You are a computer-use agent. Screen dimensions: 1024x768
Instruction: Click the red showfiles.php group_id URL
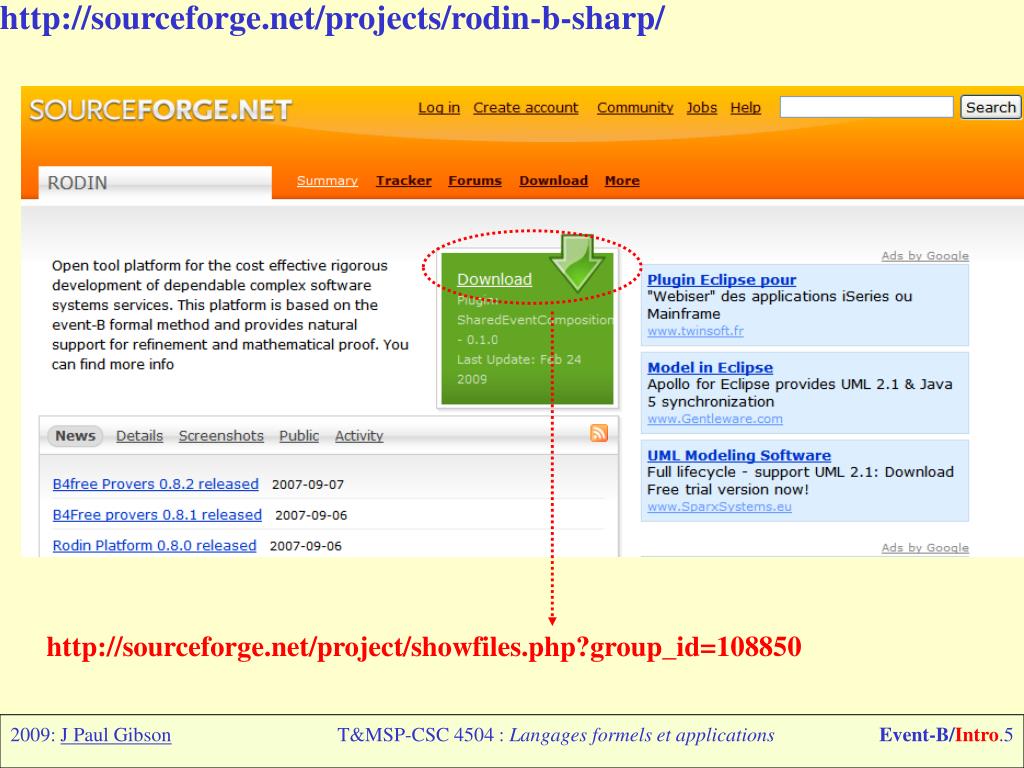424,647
